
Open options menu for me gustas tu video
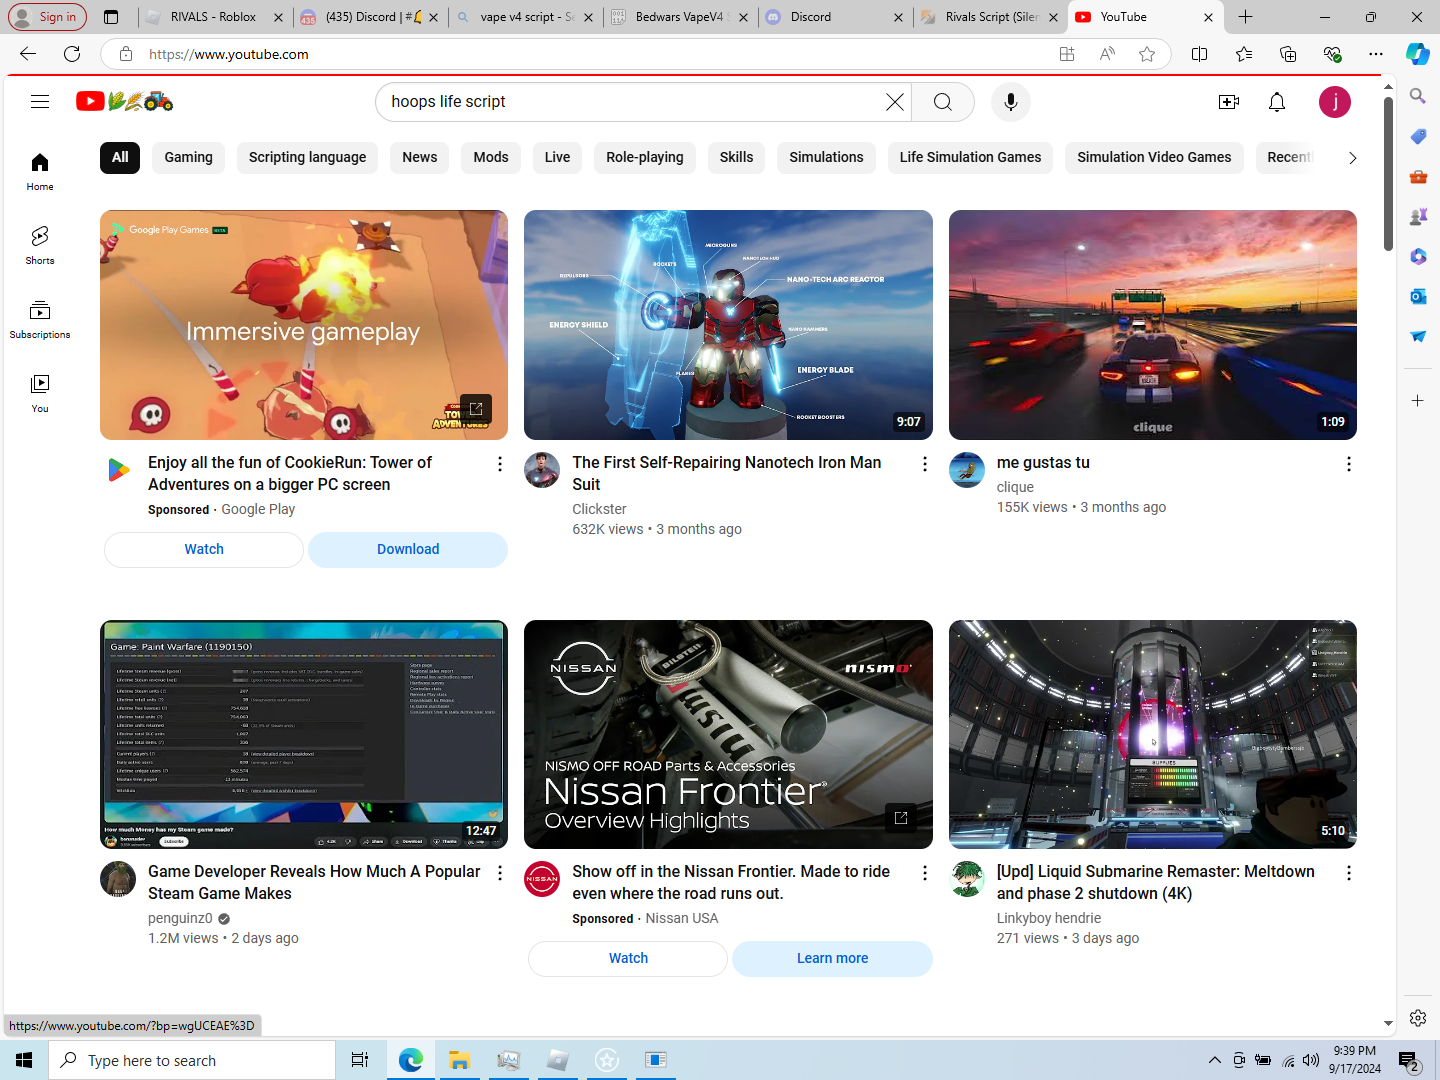[1349, 464]
